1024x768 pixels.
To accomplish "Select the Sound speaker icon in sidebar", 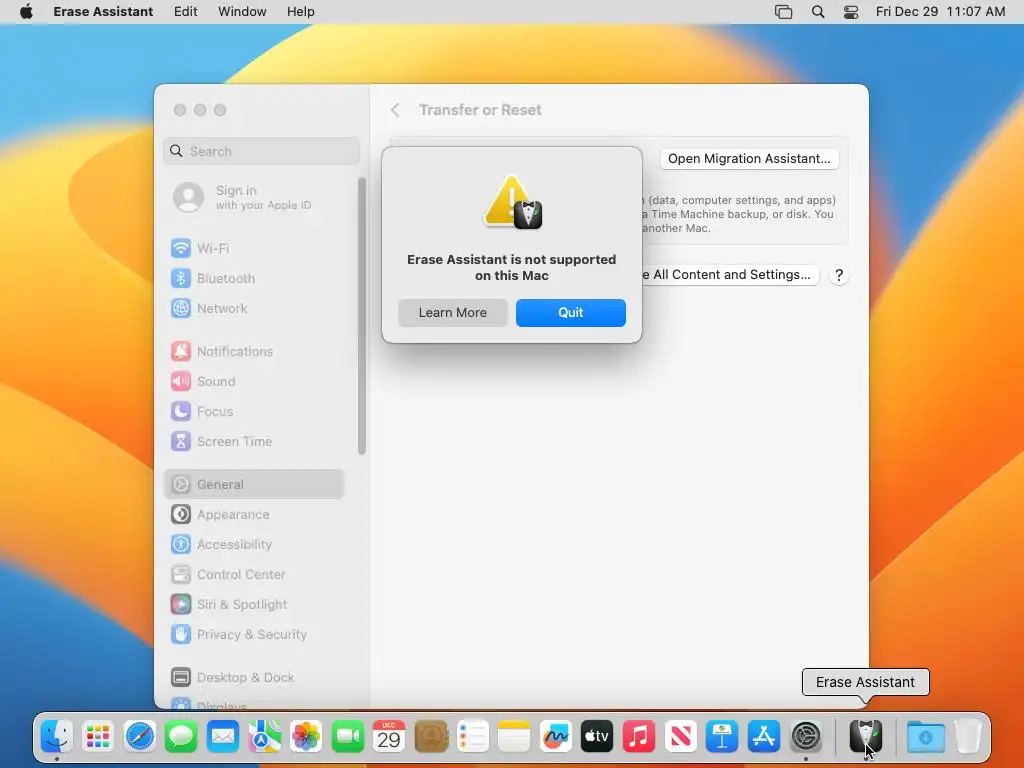I will pyautogui.click(x=181, y=381).
